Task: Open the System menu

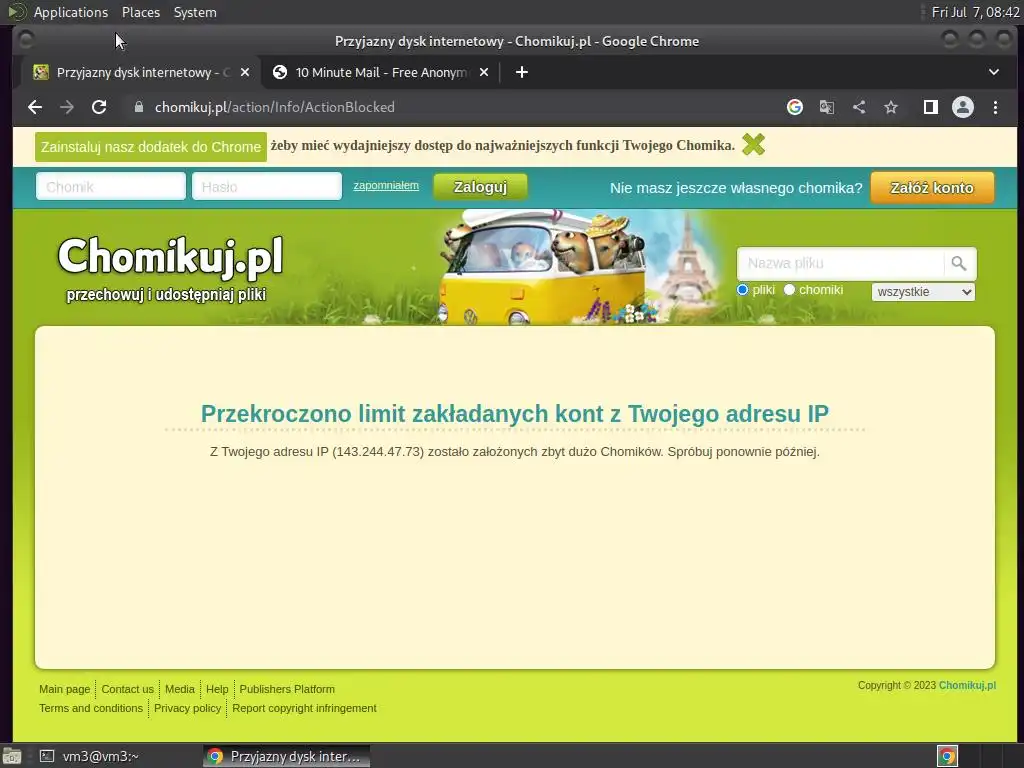Action: pos(195,12)
